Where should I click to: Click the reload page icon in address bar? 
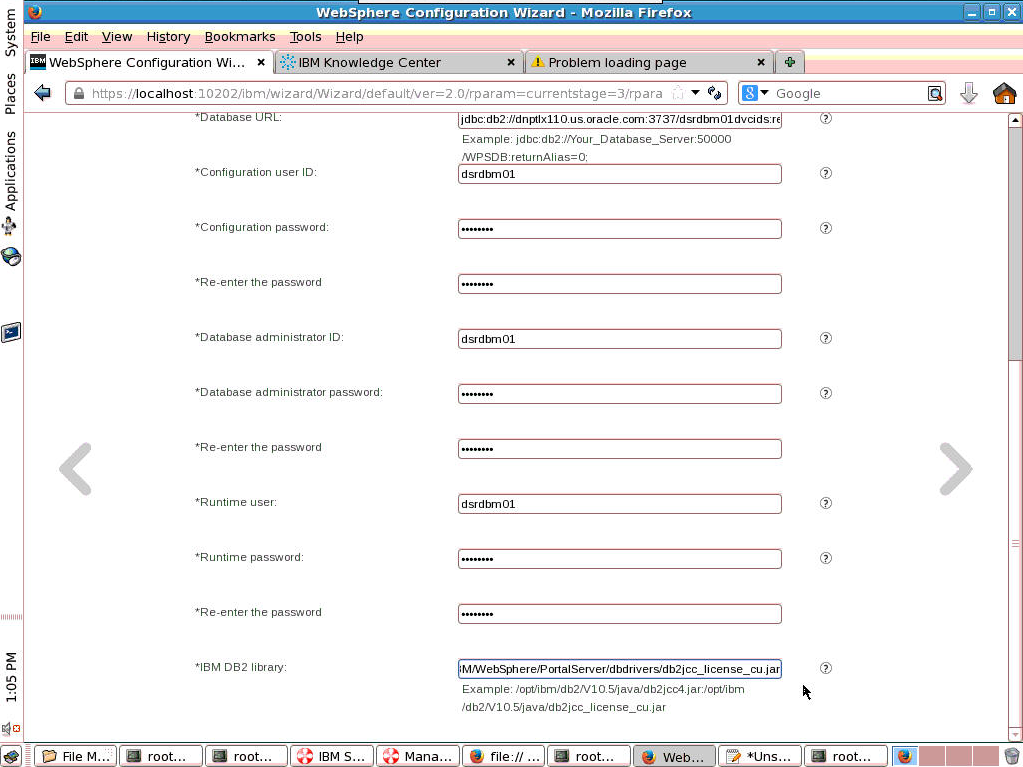[x=714, y=93]
